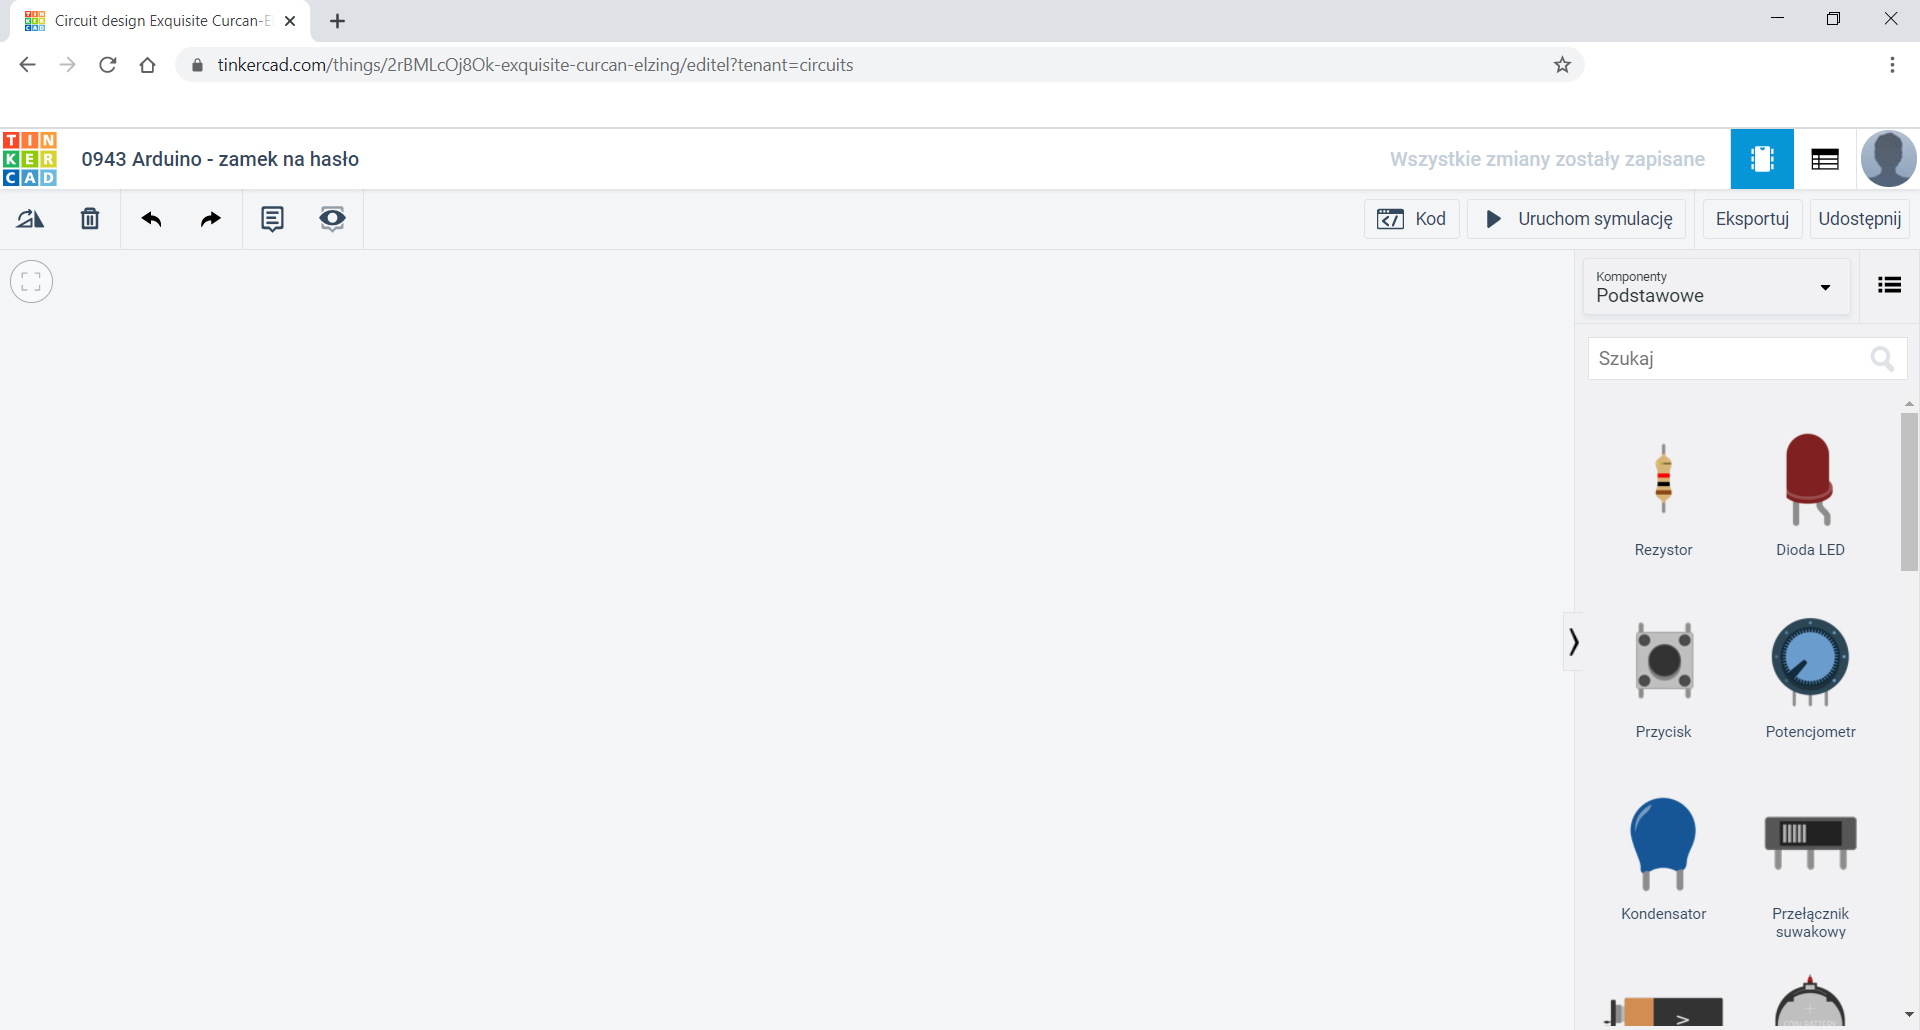Switch to circuit view

click(1761, 159)
